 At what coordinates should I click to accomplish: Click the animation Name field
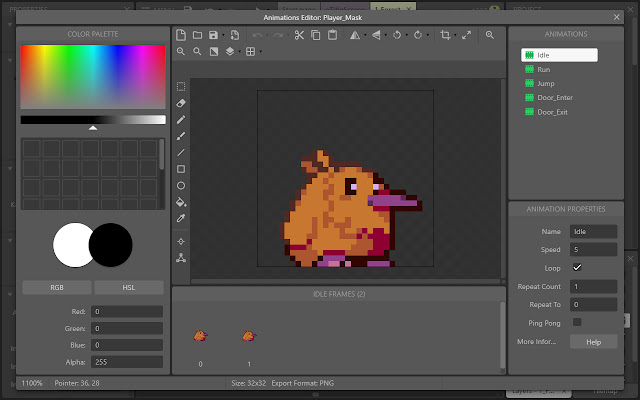593,231
